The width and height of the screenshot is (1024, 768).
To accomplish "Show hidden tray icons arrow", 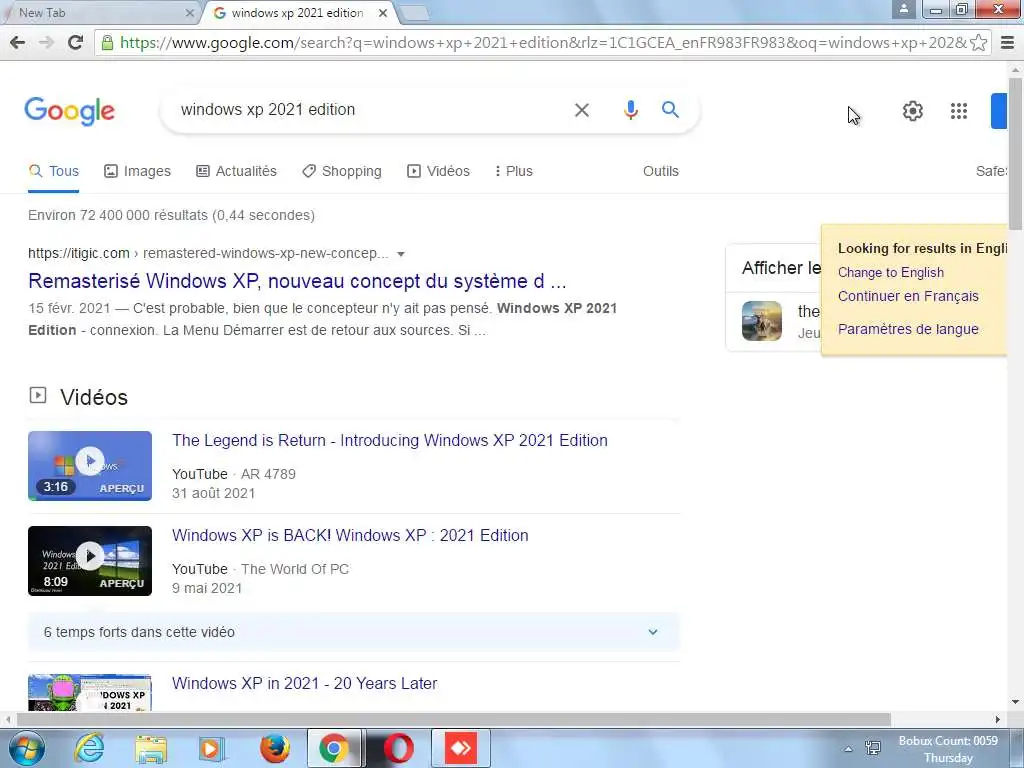I will (848, 749).
